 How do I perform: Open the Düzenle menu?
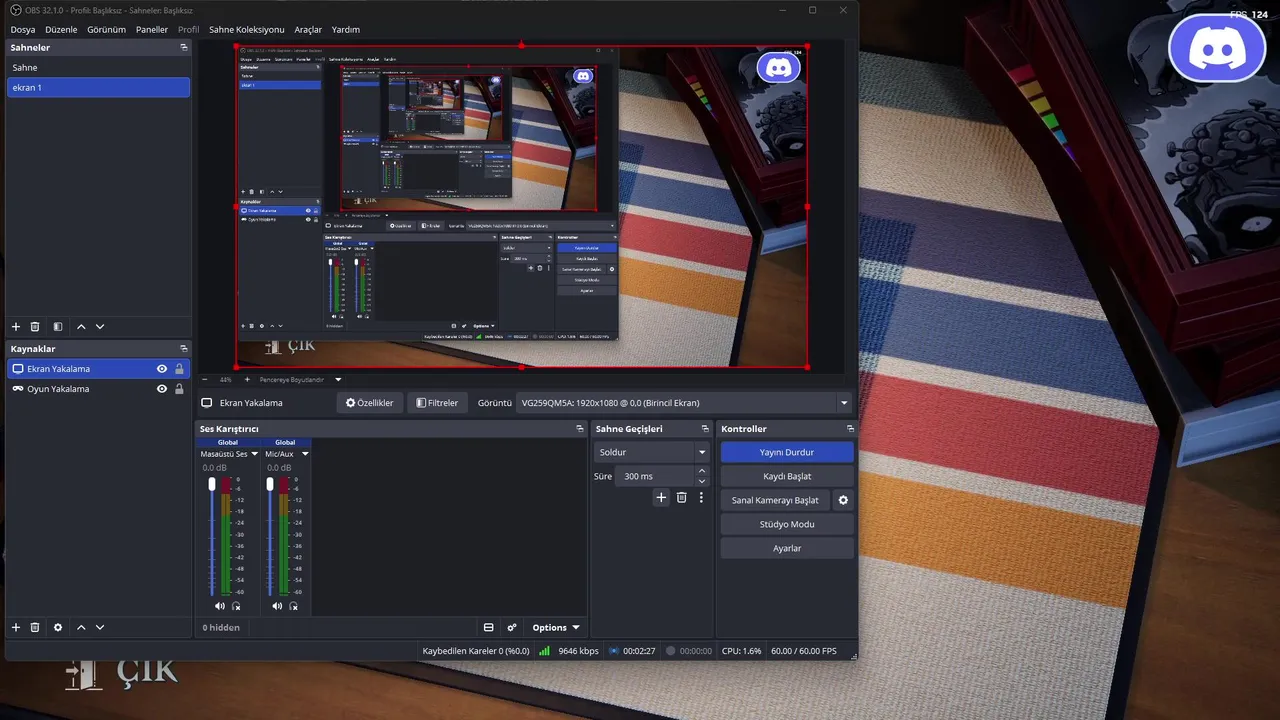tap(61, 29)
